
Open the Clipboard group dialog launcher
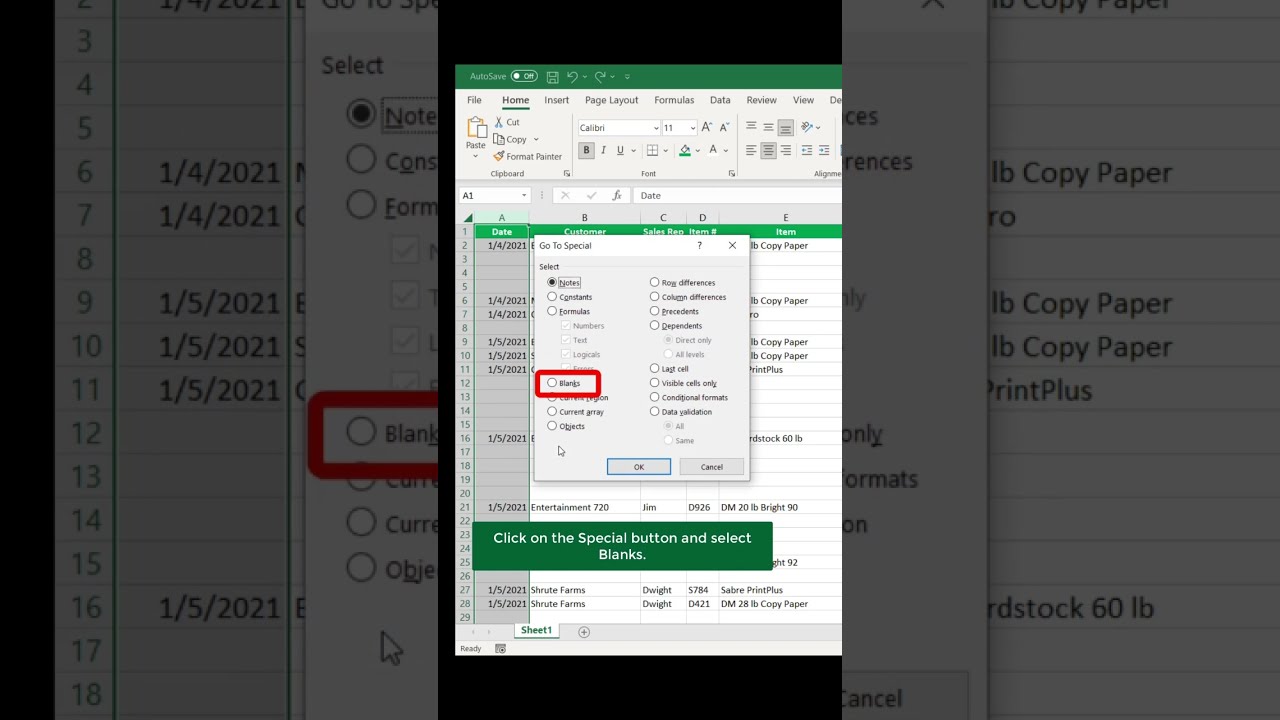click(567, 174)
